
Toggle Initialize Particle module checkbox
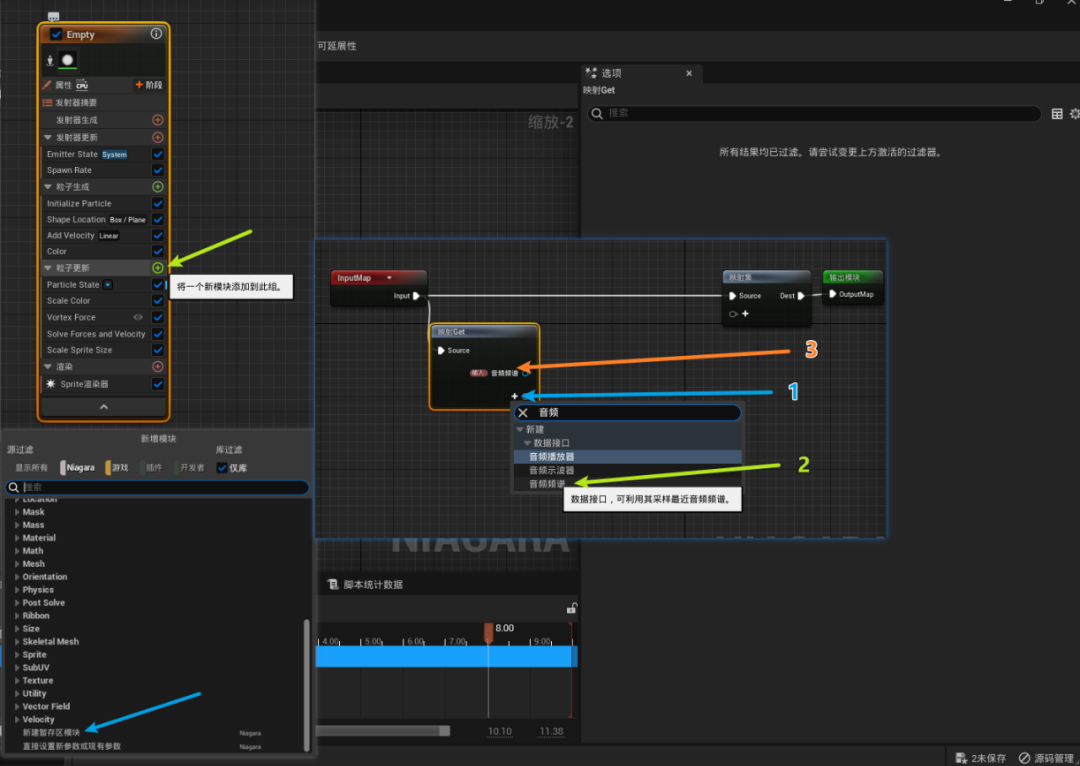tap(158, 203)
